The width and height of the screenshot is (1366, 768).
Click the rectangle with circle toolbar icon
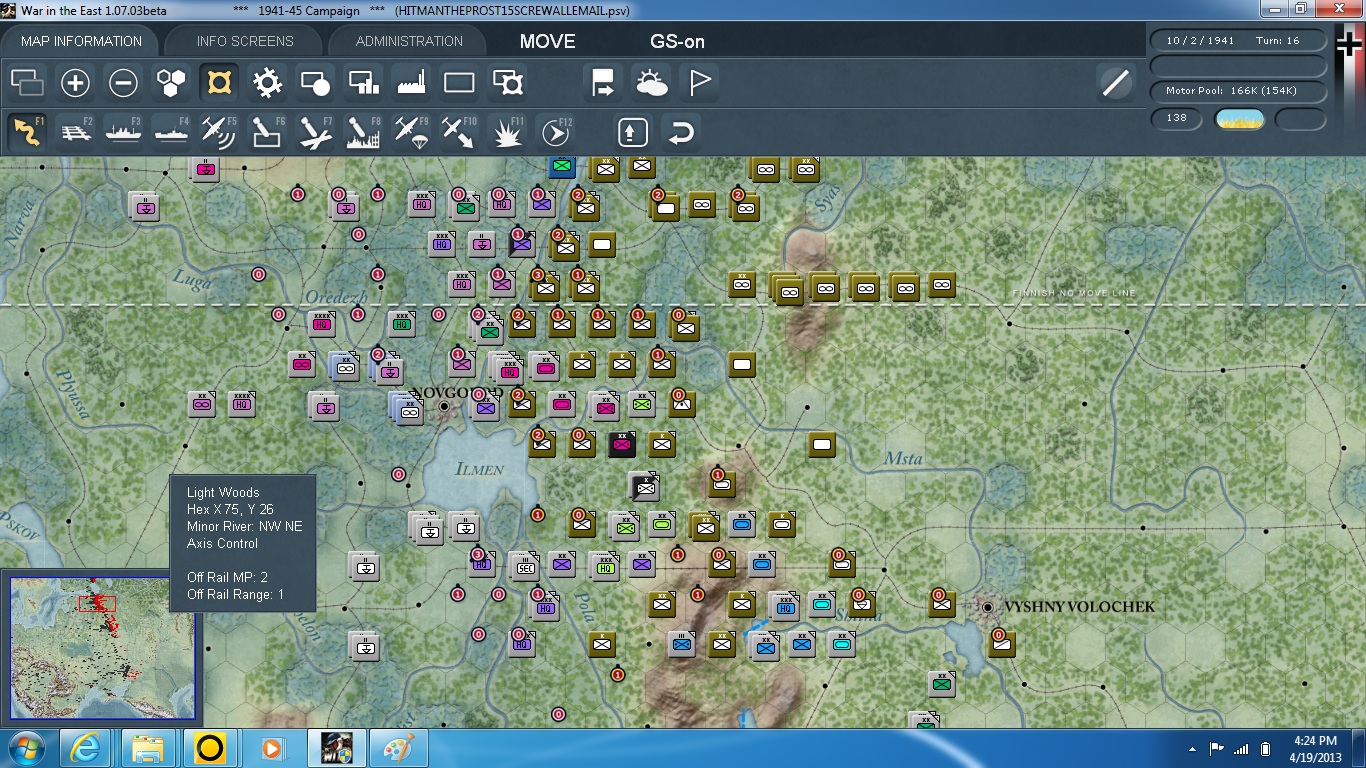click(315, 83)
